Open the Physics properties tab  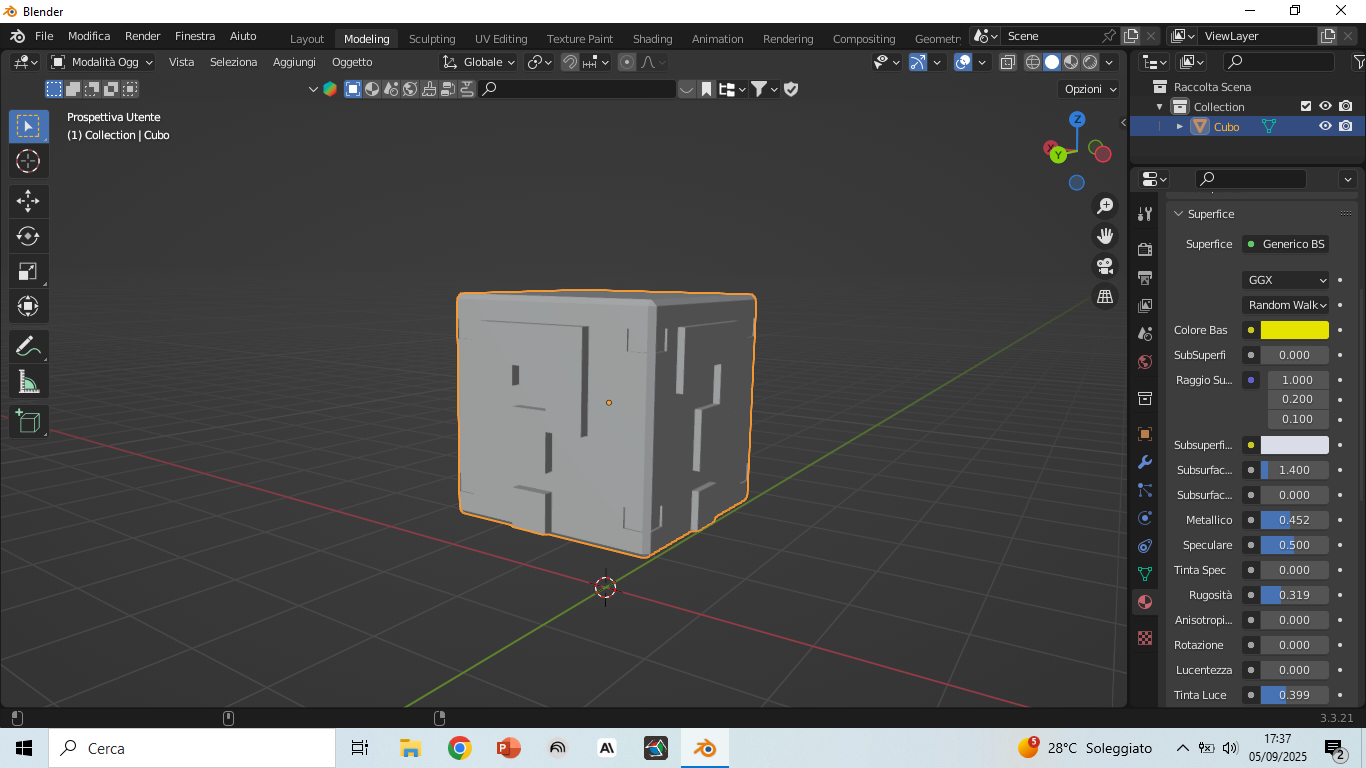tap(1145, 518)
